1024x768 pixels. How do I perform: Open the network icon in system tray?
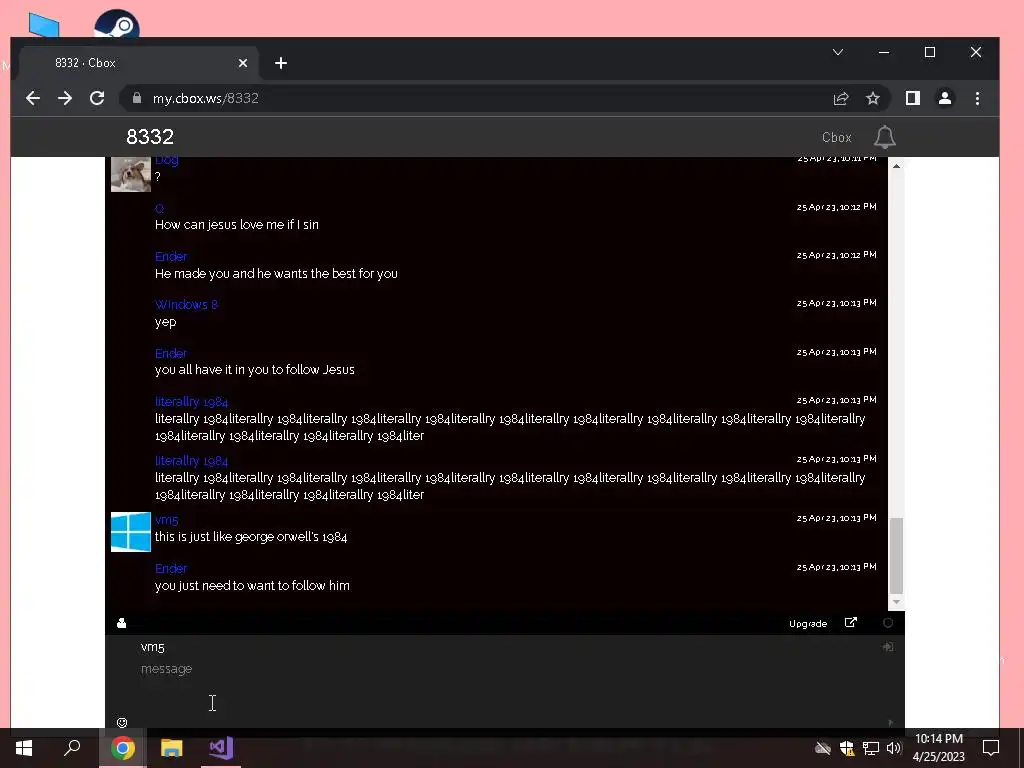(871, 748)
